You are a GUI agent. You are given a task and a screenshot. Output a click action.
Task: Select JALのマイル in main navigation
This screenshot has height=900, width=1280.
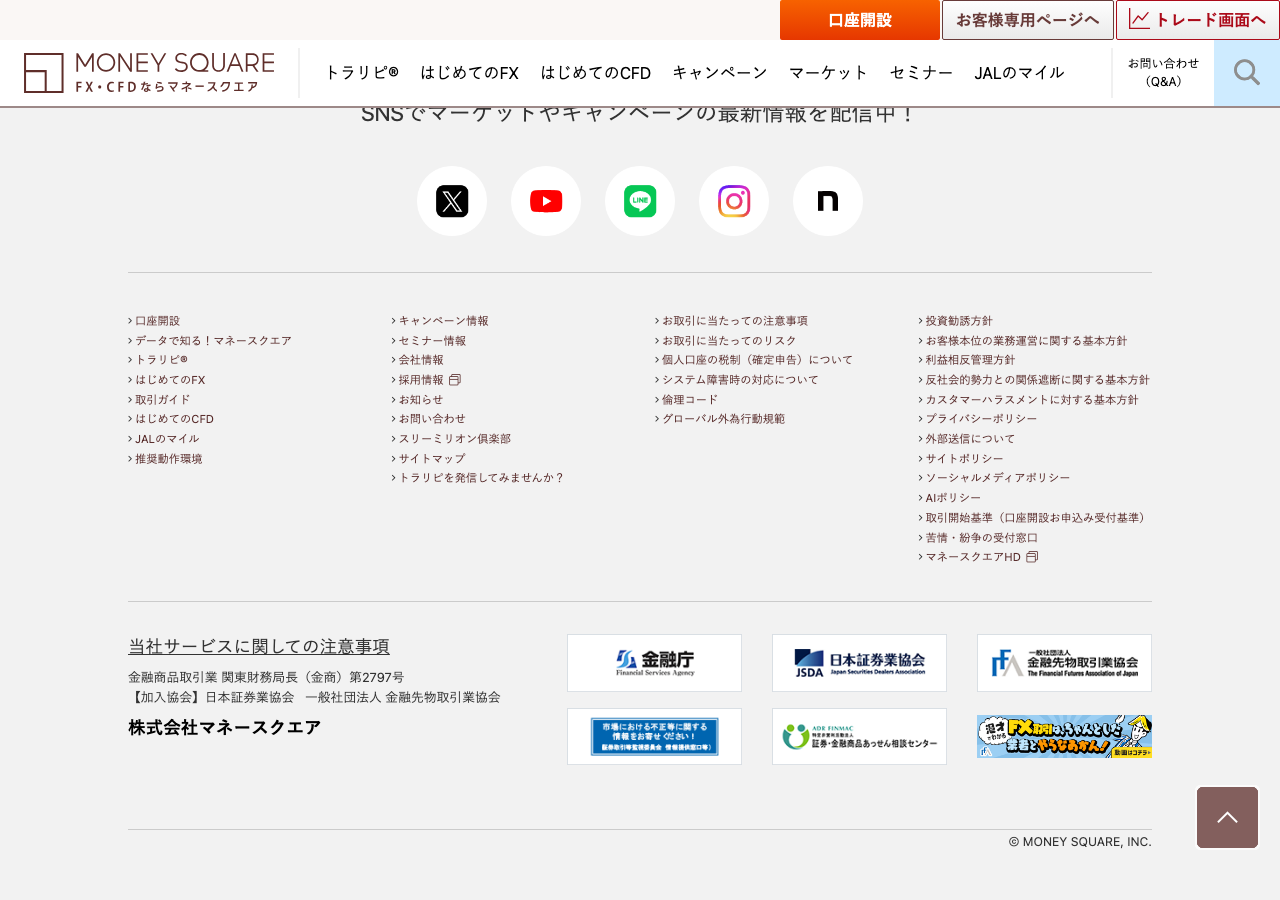coord(1019,72)
